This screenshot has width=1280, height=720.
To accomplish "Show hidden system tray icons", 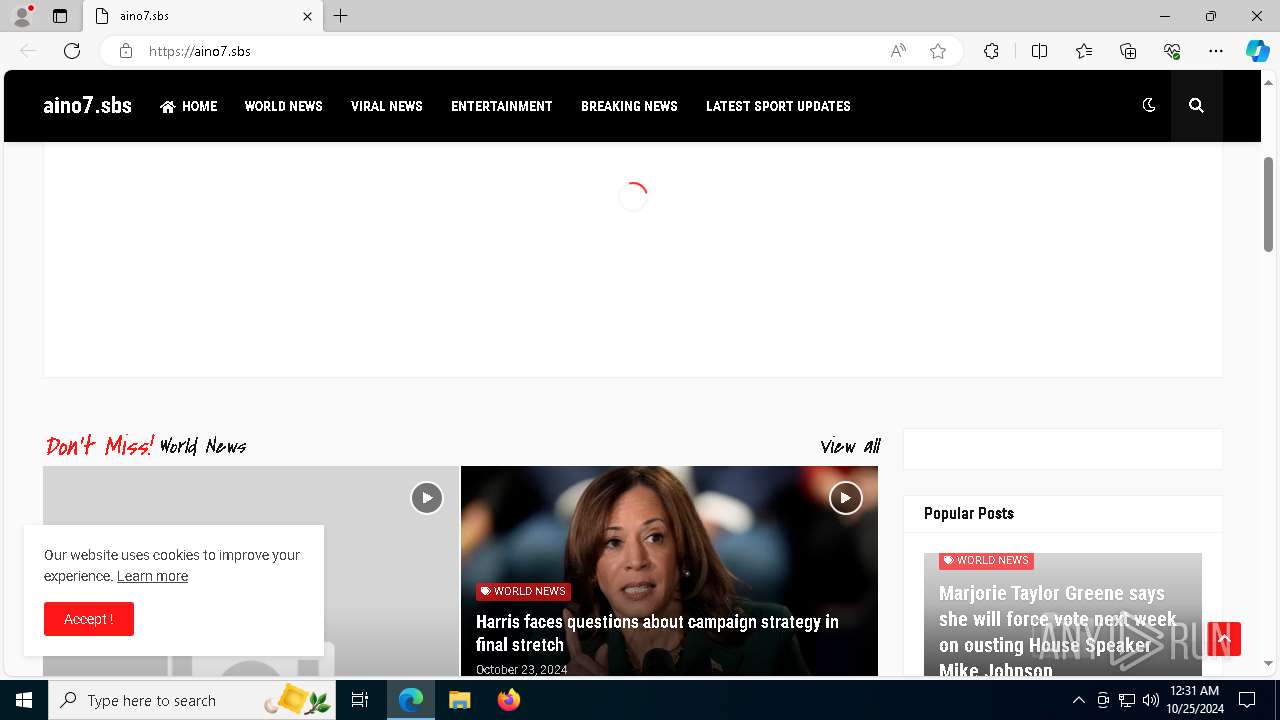I will (1079, 700).
